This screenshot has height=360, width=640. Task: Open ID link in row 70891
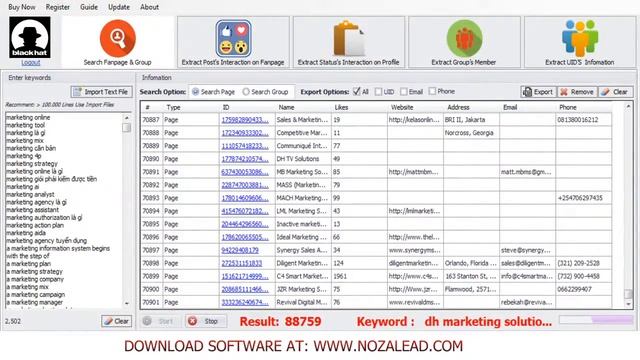coord(245,172)
